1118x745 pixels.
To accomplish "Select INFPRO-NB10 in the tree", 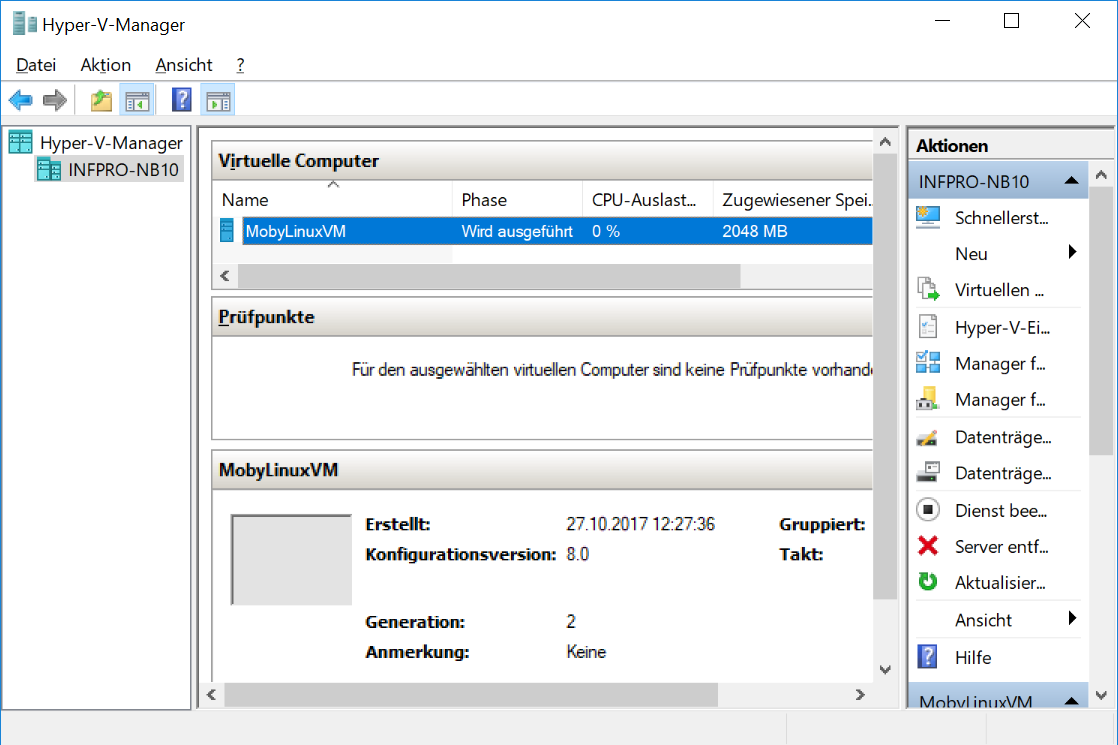I will point(123,170).
